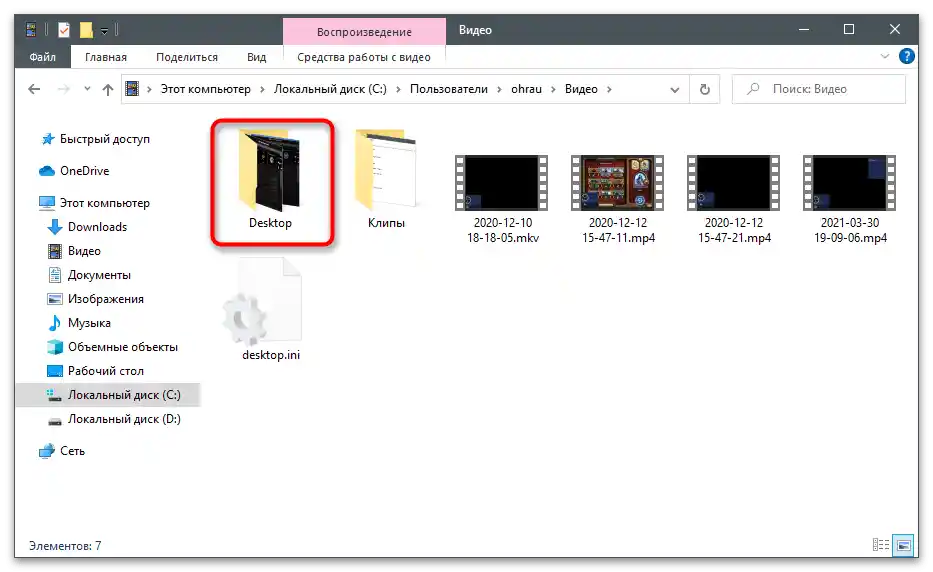The width and height of the screenshot is (933, 572).
Task: Open Explorer help question mark
Action: point(906,57)
